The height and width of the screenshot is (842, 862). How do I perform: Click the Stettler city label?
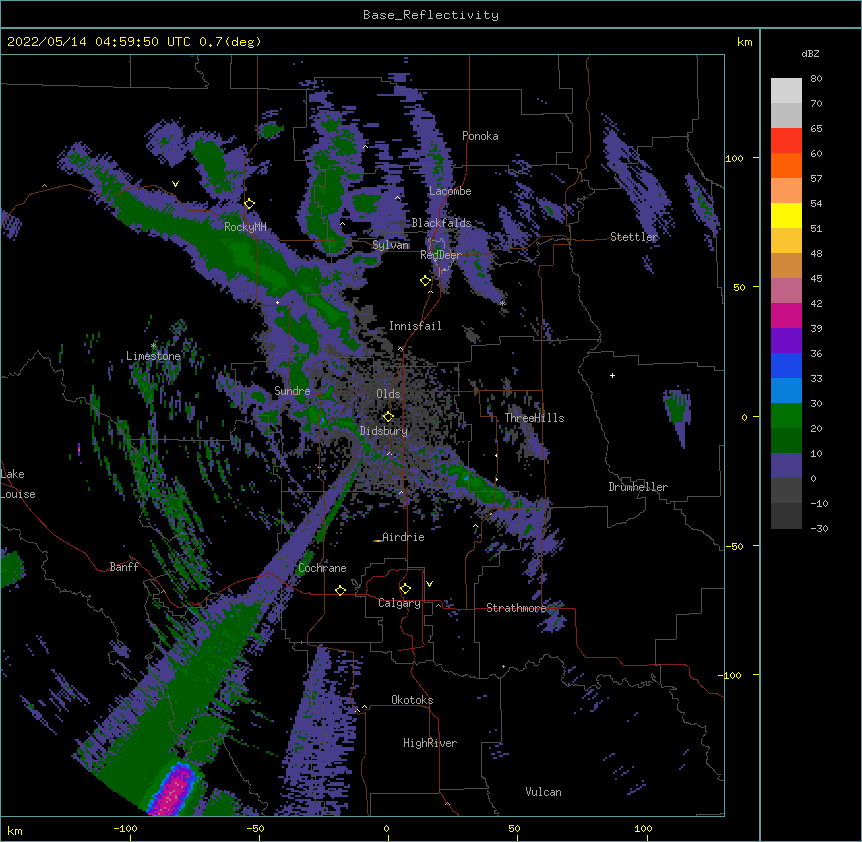click(634, 237)
